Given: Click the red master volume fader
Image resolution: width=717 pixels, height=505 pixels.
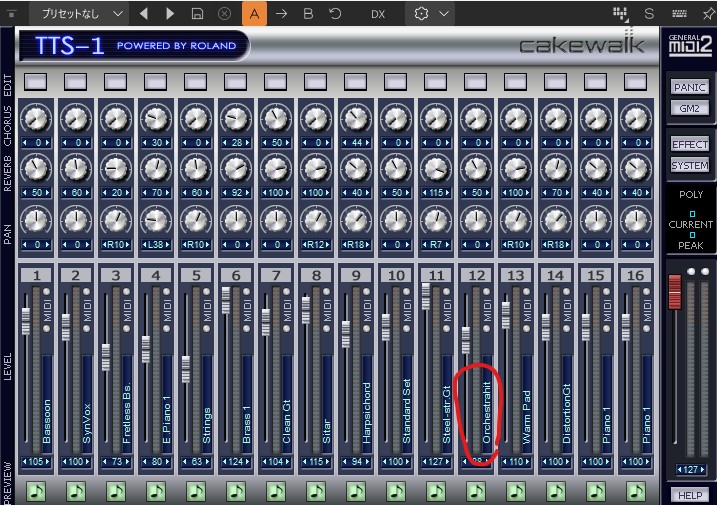Looking at the screenshot, I should click(x=675, y=291).
